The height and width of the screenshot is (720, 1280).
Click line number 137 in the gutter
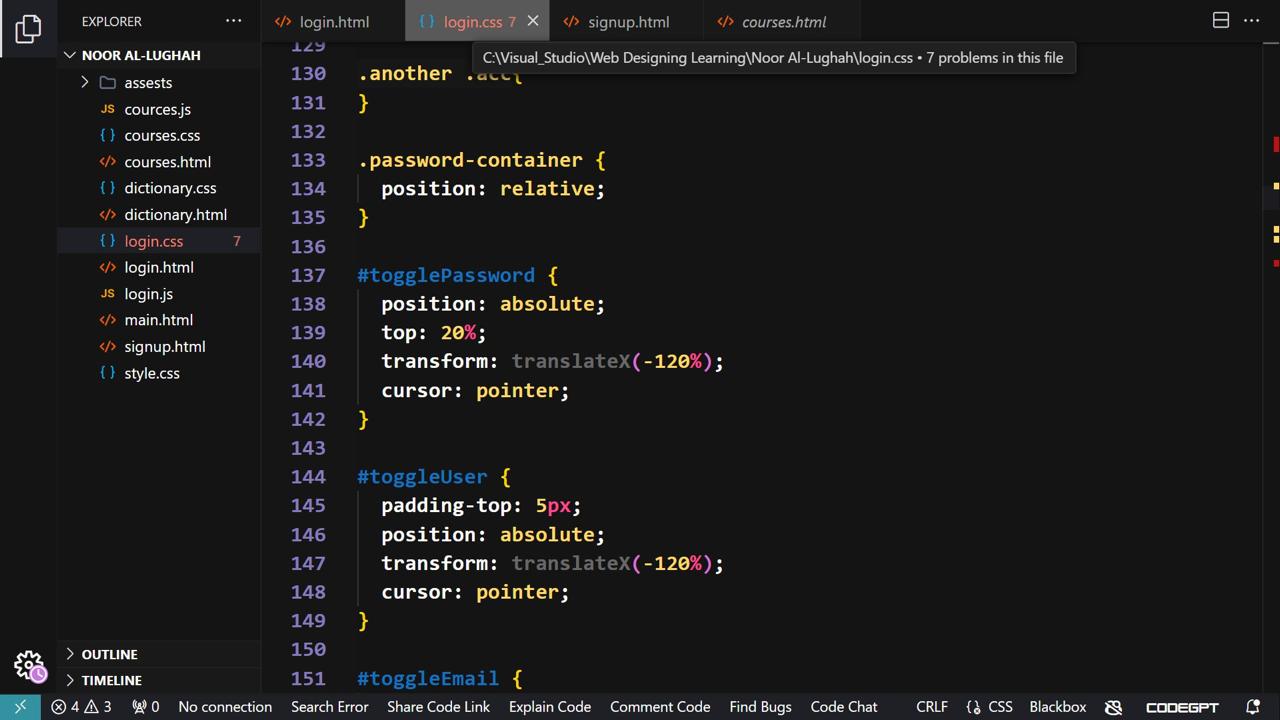click(308, 275)
